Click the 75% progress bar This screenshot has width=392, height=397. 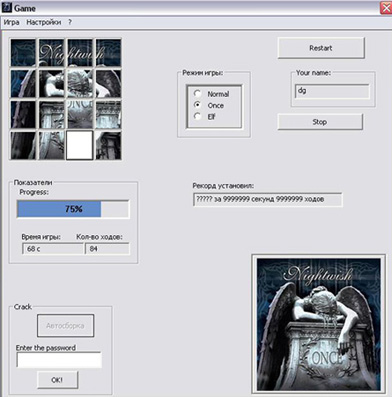pos(73,209)
